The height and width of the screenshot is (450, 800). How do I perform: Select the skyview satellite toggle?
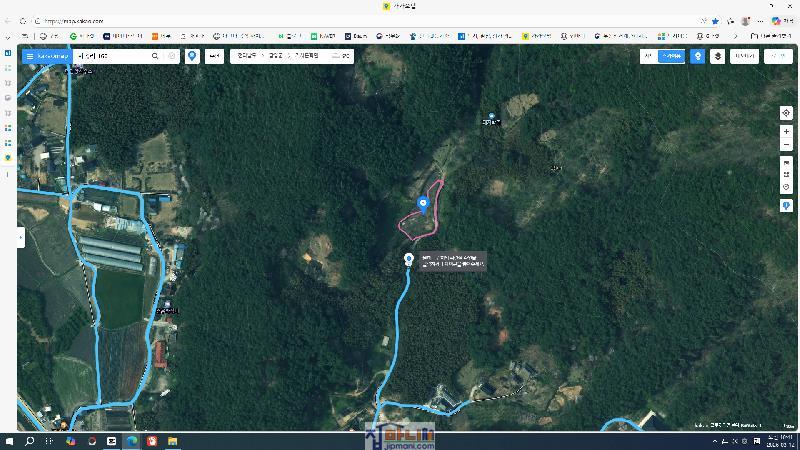click(672, 57)
